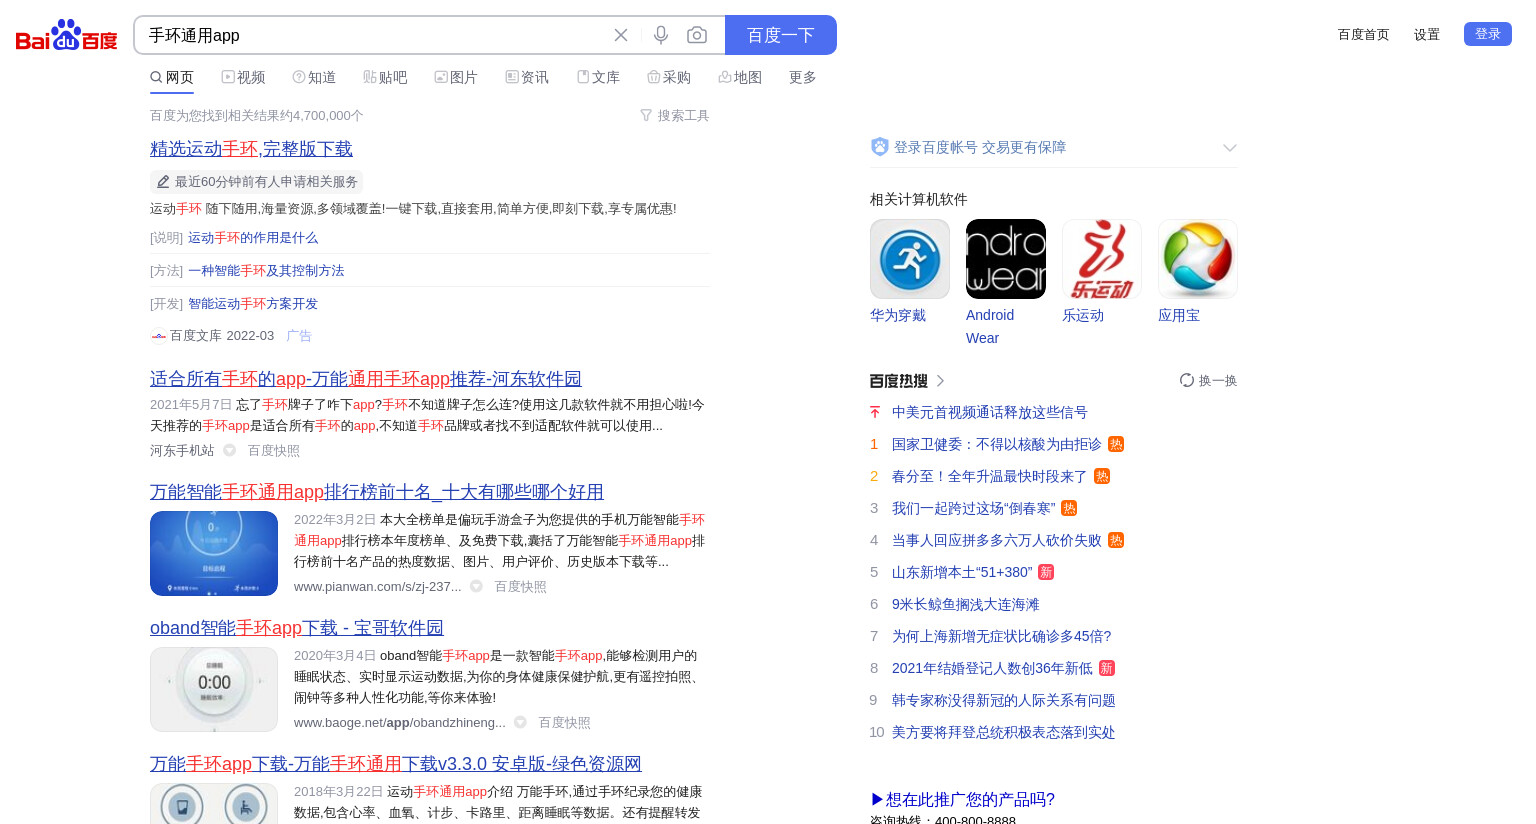The image size is (1536, 824).
Task: Open hot search 美方要将拜登总统积极表态落到实处
Action: [x=1004, y=732]
